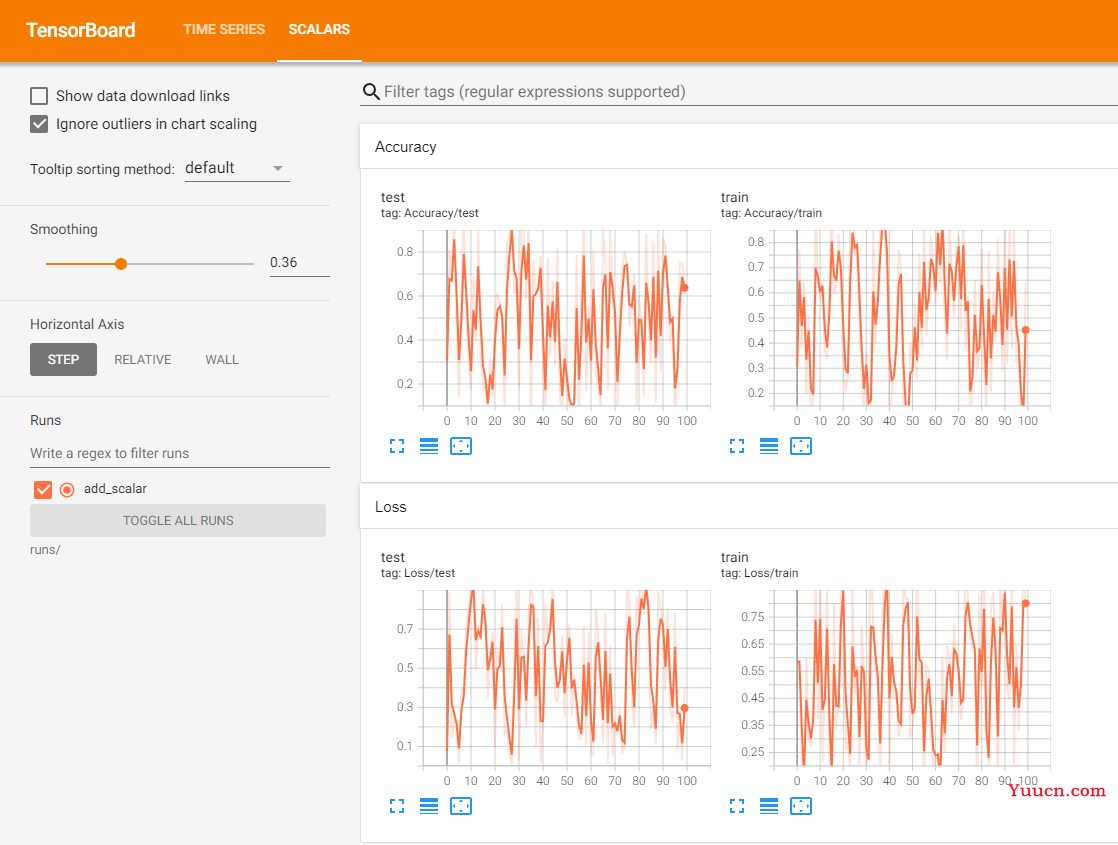Viewport: 1118px width, 845px height.
Task: Fit domain to data on Loss/train chart
Action: coord(801,806)
